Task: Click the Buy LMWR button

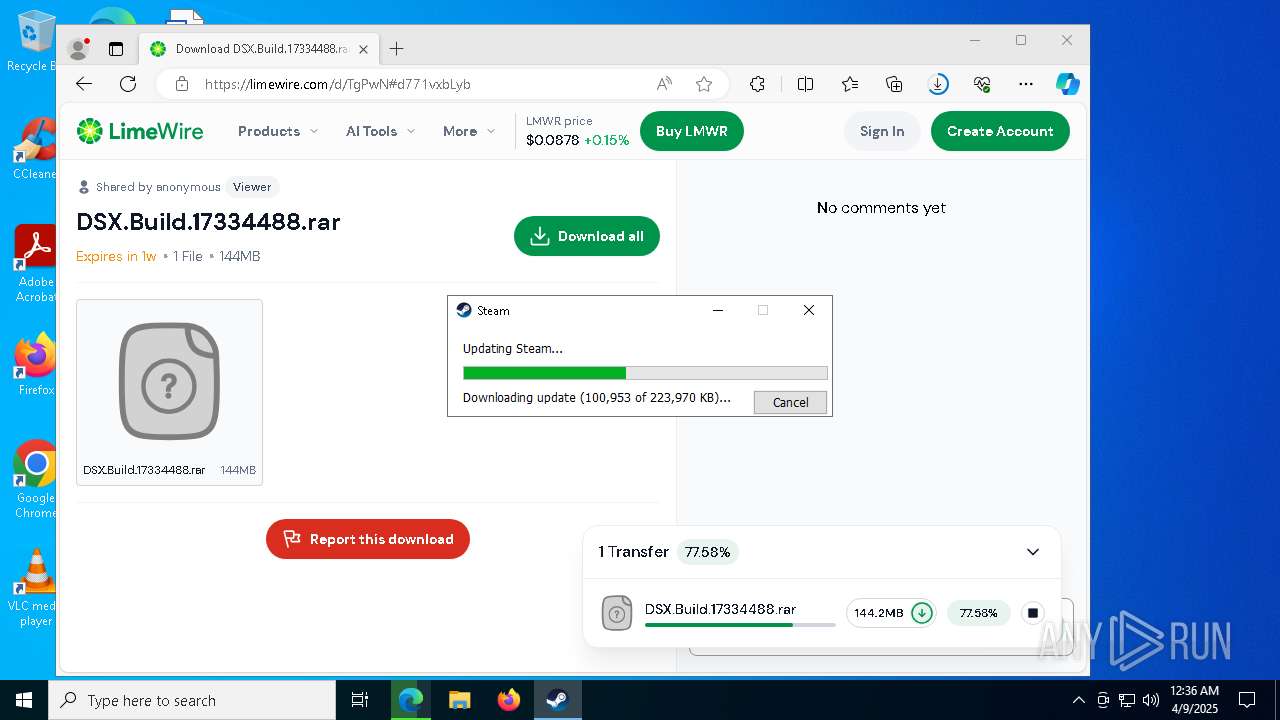Action: (x=692, y=131)
